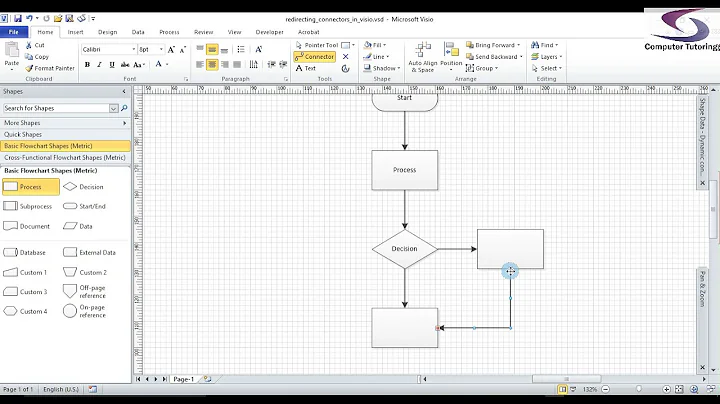Screen dimensions: 720x404
Task: Click the Find button
Action: [545, 45]
